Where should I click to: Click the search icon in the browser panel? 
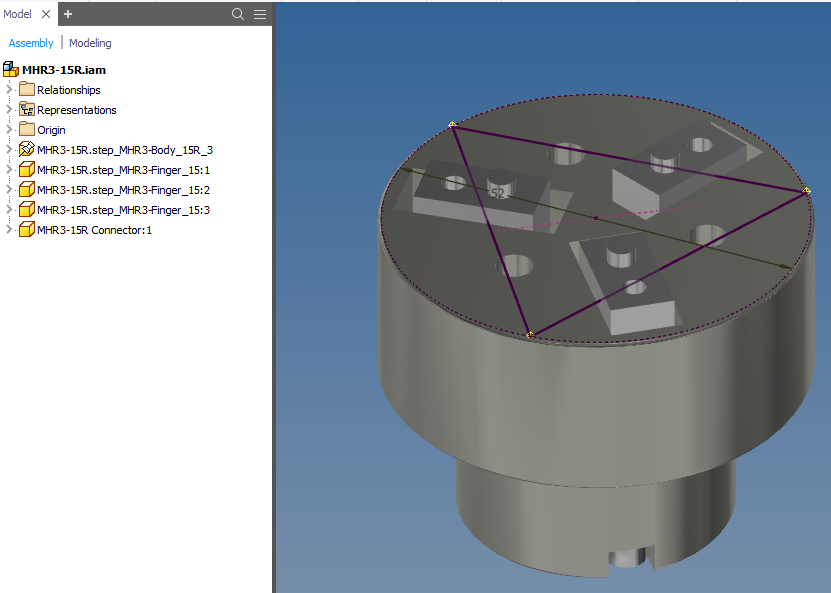236,14
